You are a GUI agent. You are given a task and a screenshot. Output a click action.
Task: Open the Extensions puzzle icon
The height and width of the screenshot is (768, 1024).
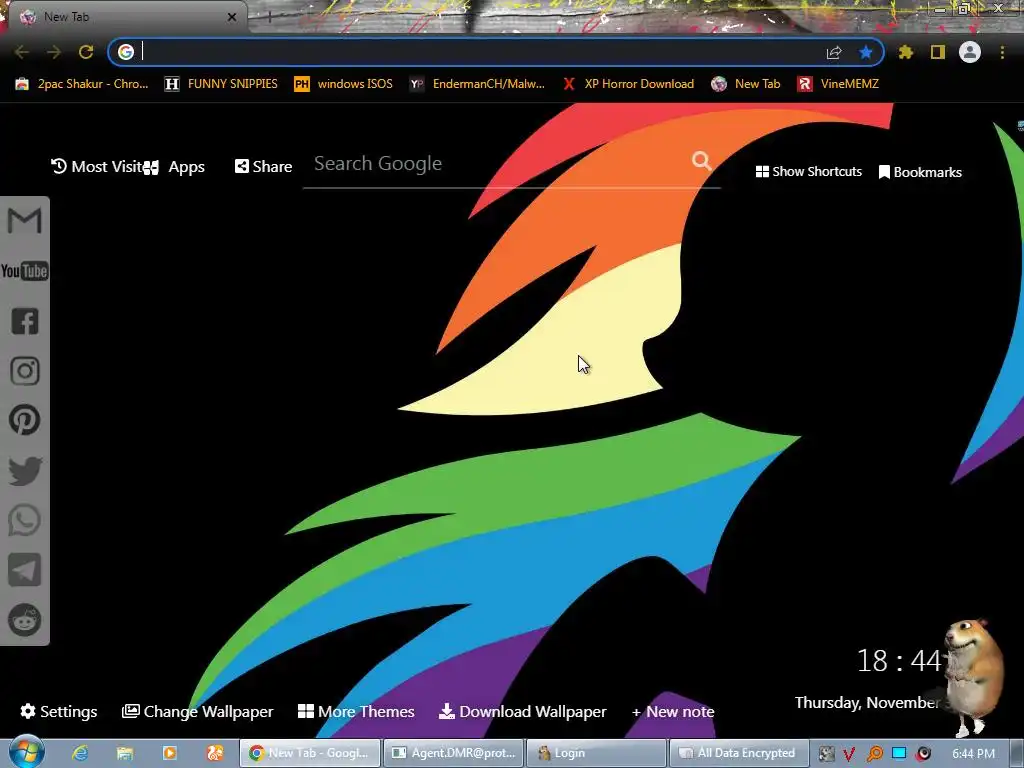point(906,52)
